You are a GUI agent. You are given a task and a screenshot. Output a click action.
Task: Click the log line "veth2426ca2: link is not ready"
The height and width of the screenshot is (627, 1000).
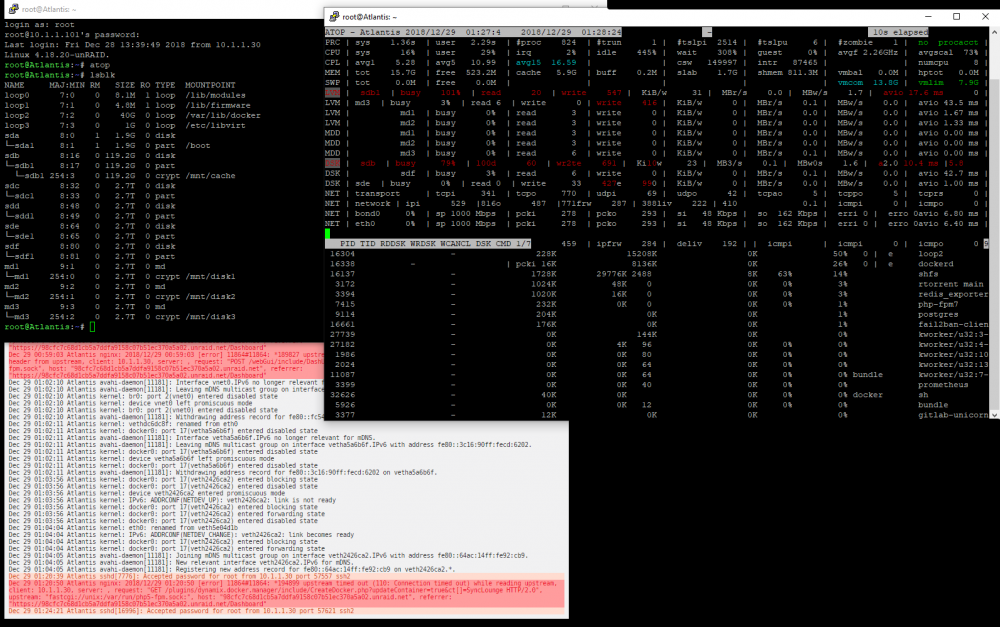pos(172,501)
